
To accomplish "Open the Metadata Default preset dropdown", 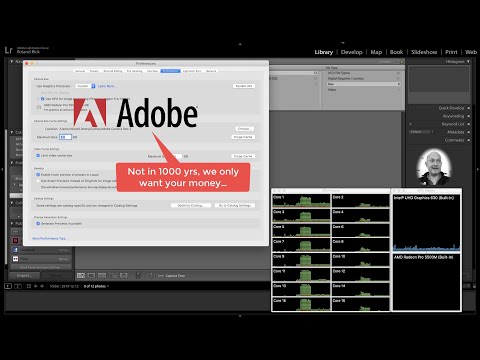I will (x=422, y=132).
